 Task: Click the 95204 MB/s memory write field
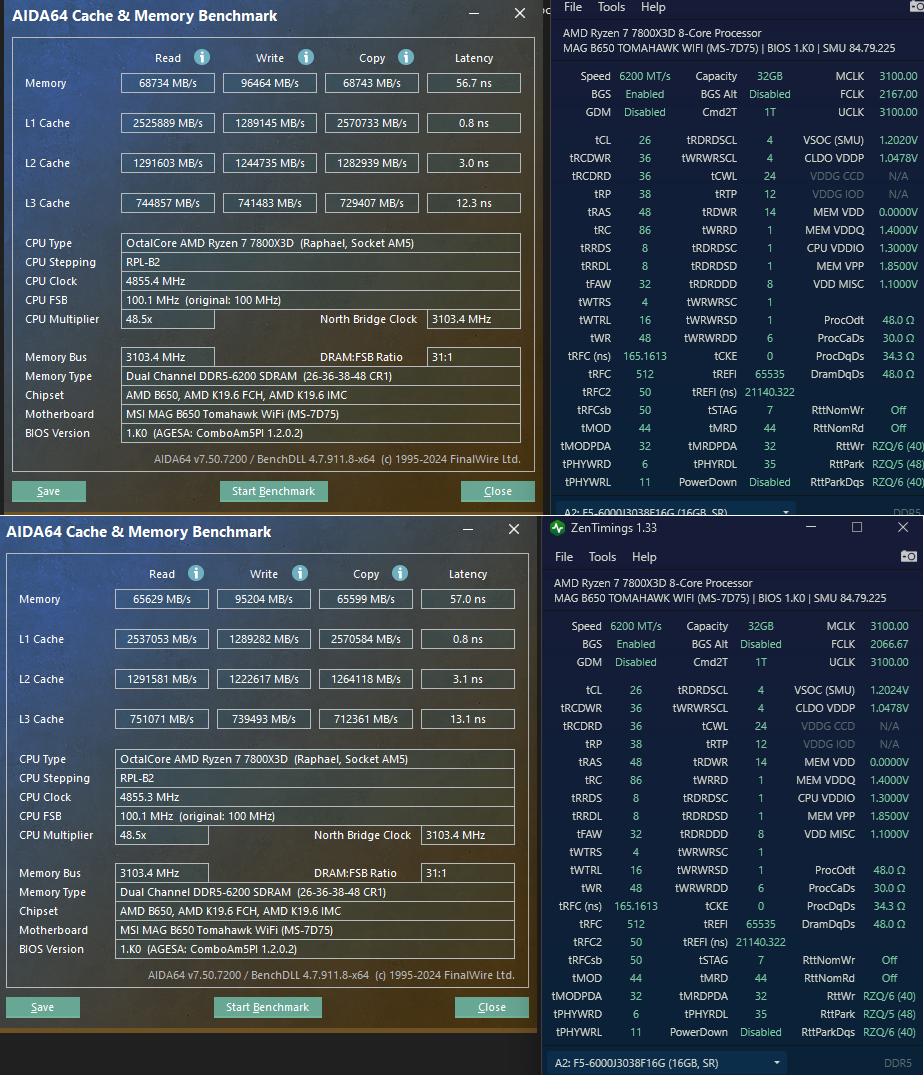coord(264,599)
